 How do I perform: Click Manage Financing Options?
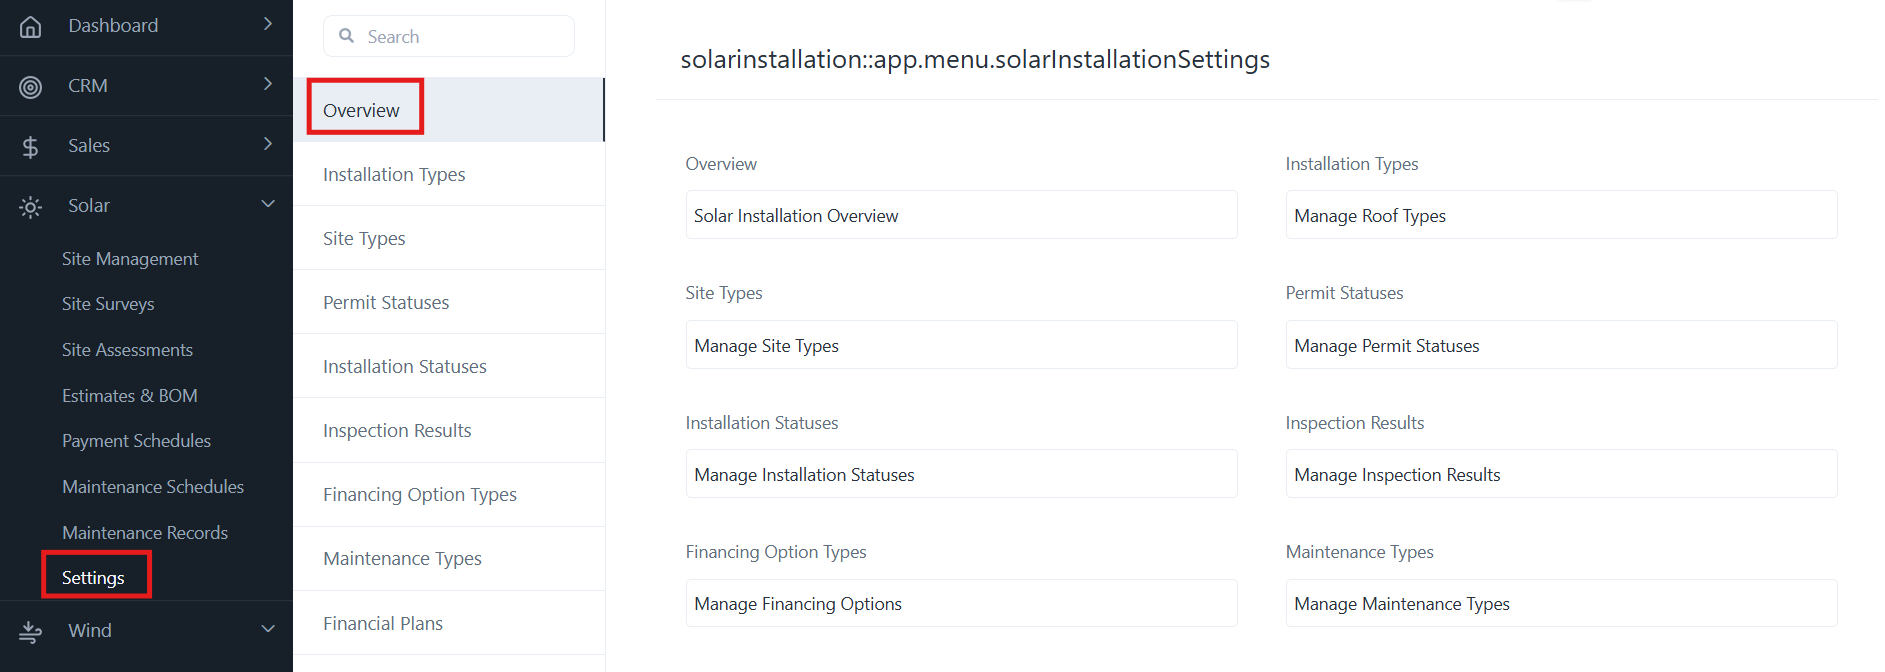coord(798,604)
